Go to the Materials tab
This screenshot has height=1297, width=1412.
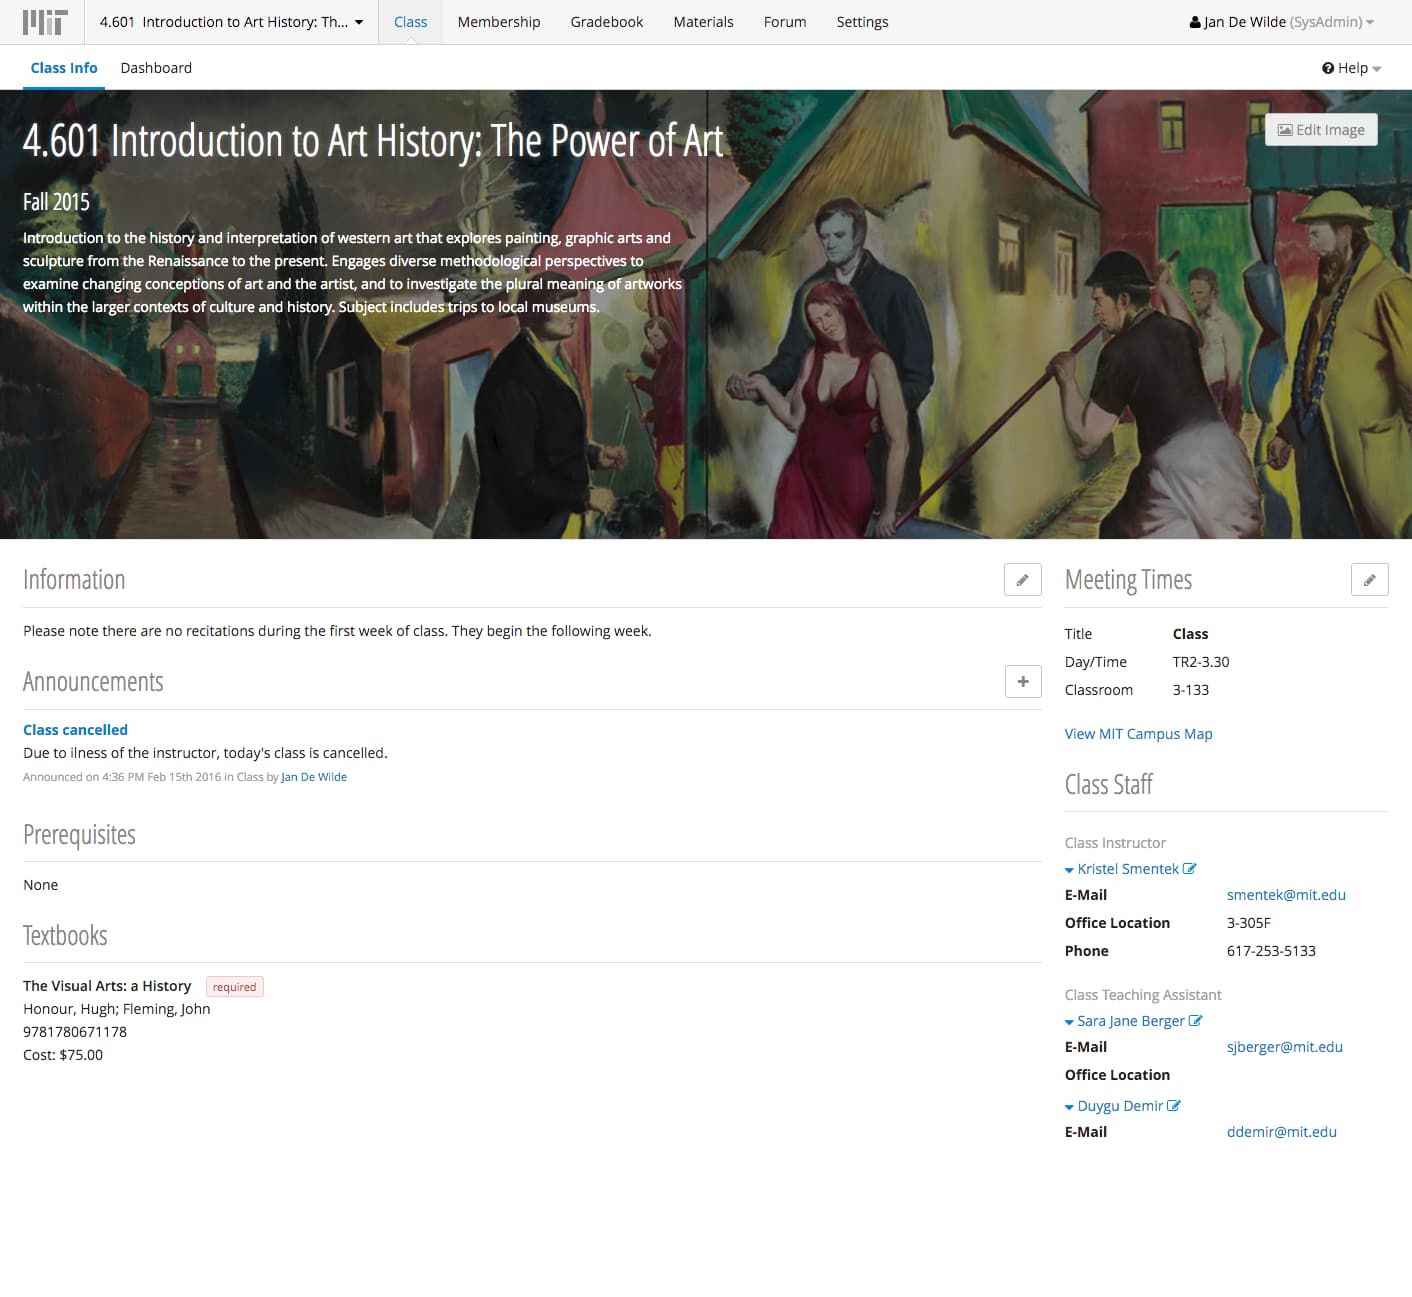coord(703,22)
